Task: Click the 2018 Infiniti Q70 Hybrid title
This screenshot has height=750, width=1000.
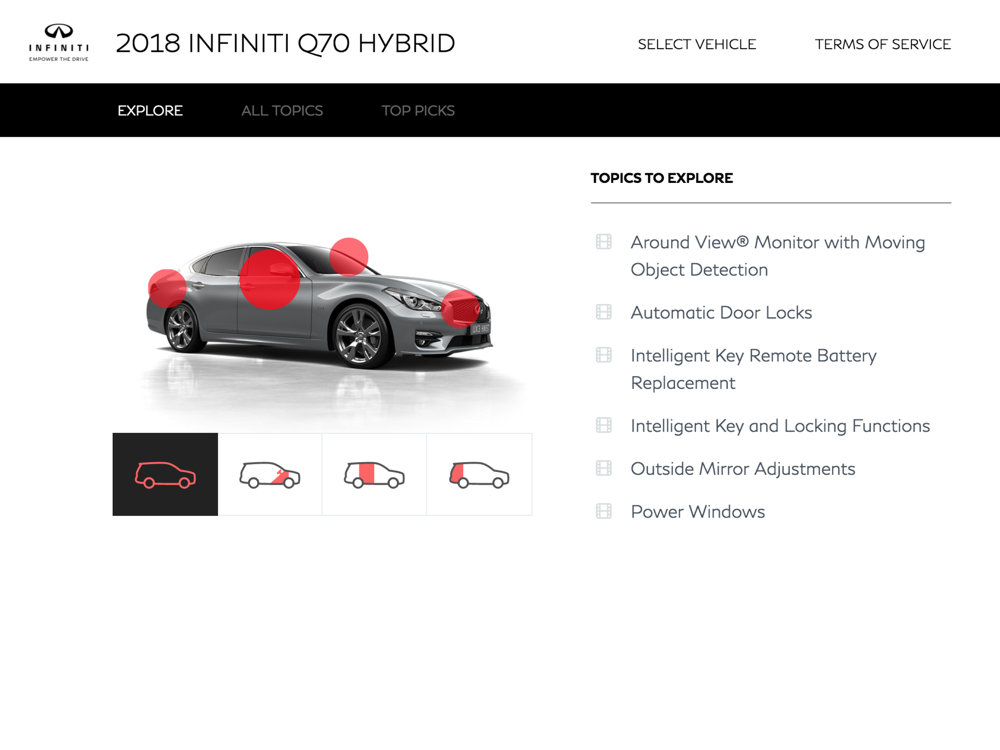Action: tap(285, 43)
